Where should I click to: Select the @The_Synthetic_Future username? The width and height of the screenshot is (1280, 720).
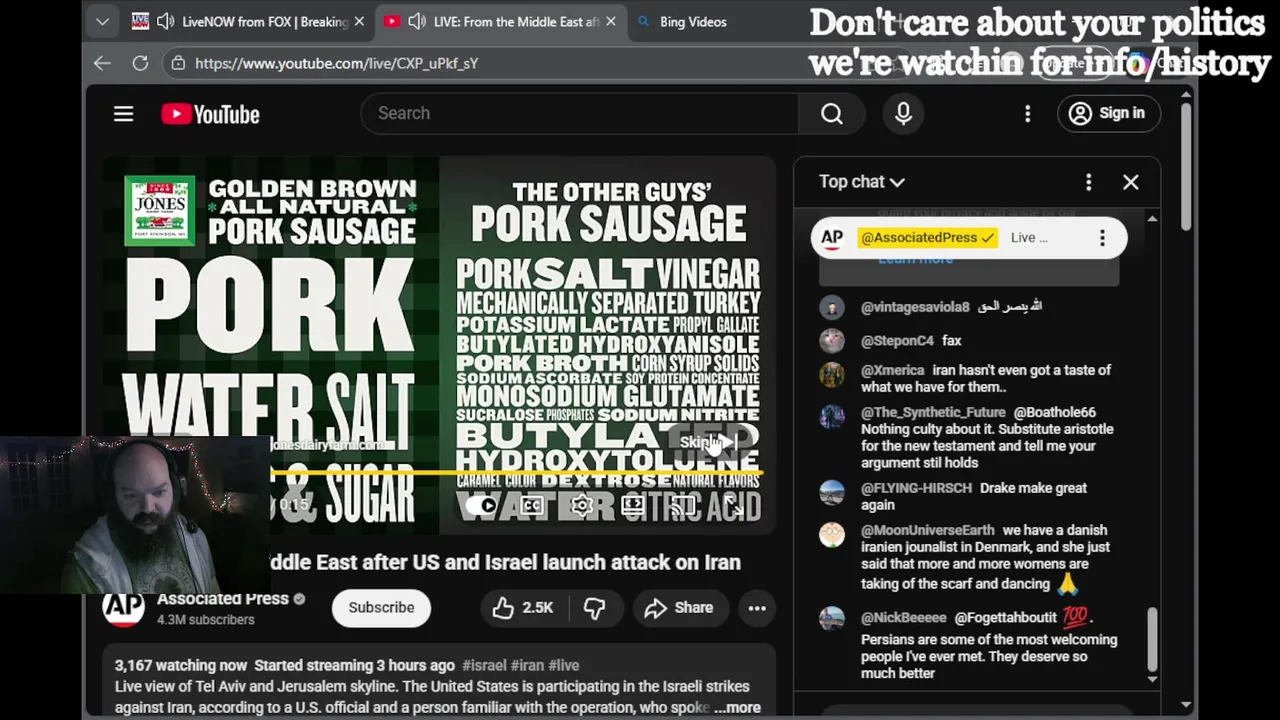(x=933, y=412)
